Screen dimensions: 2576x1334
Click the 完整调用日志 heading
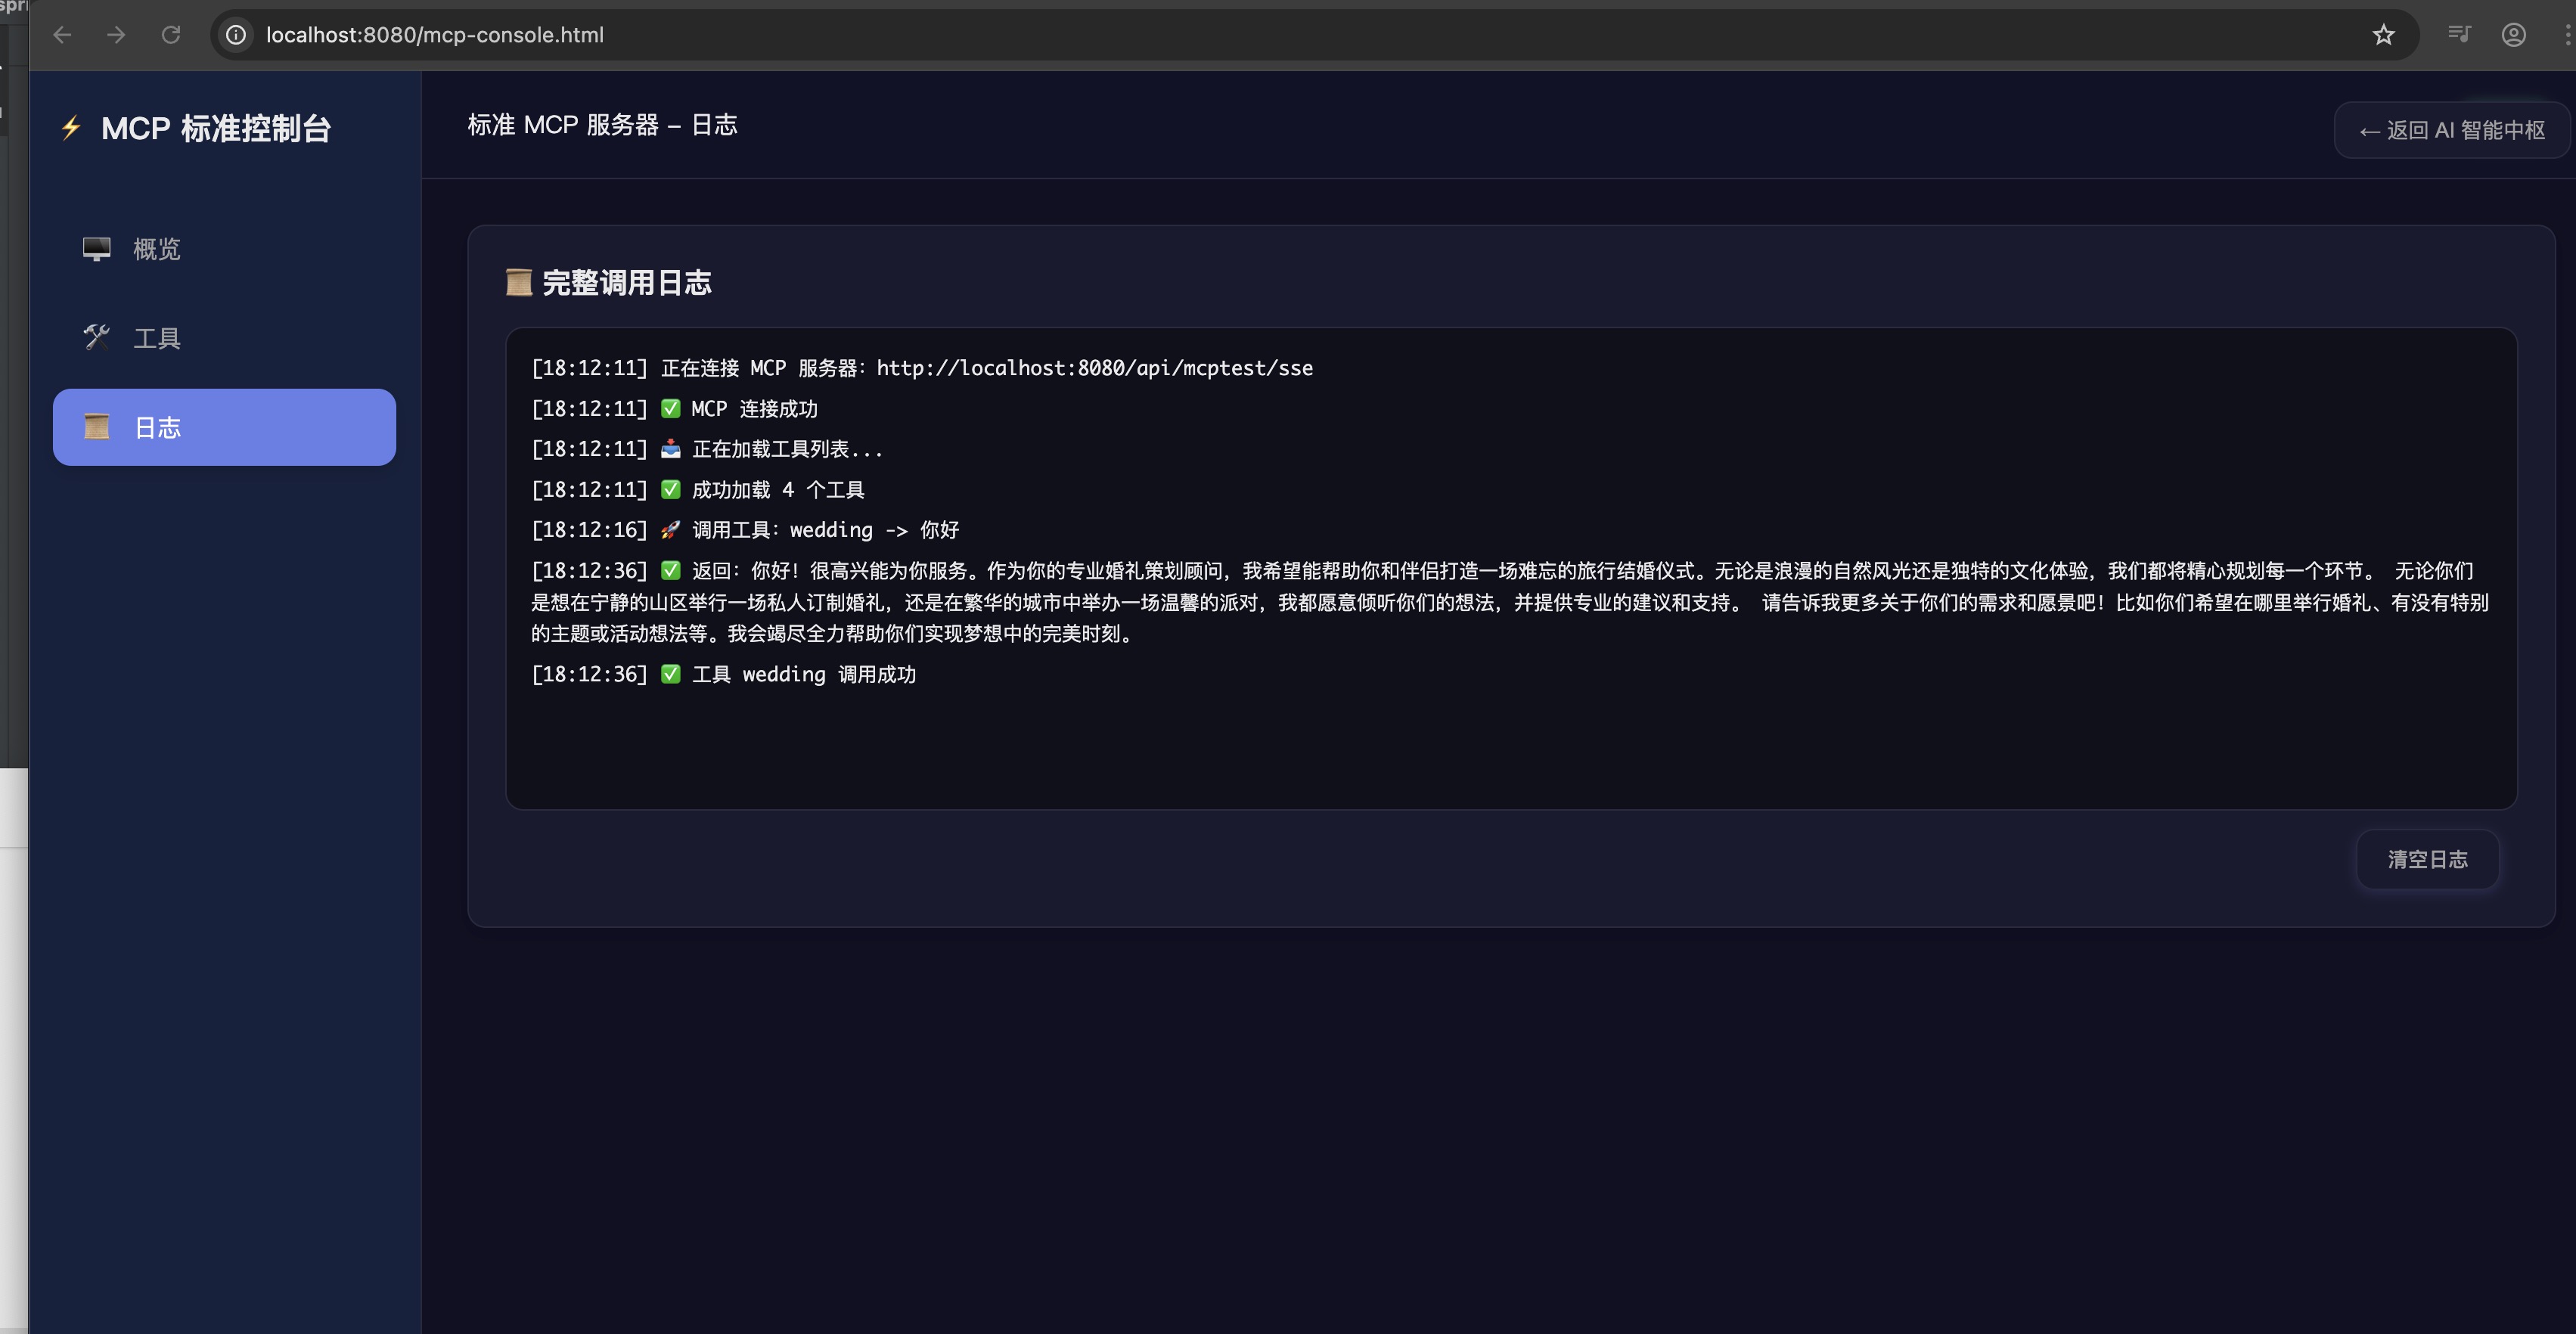coord(626,283)
